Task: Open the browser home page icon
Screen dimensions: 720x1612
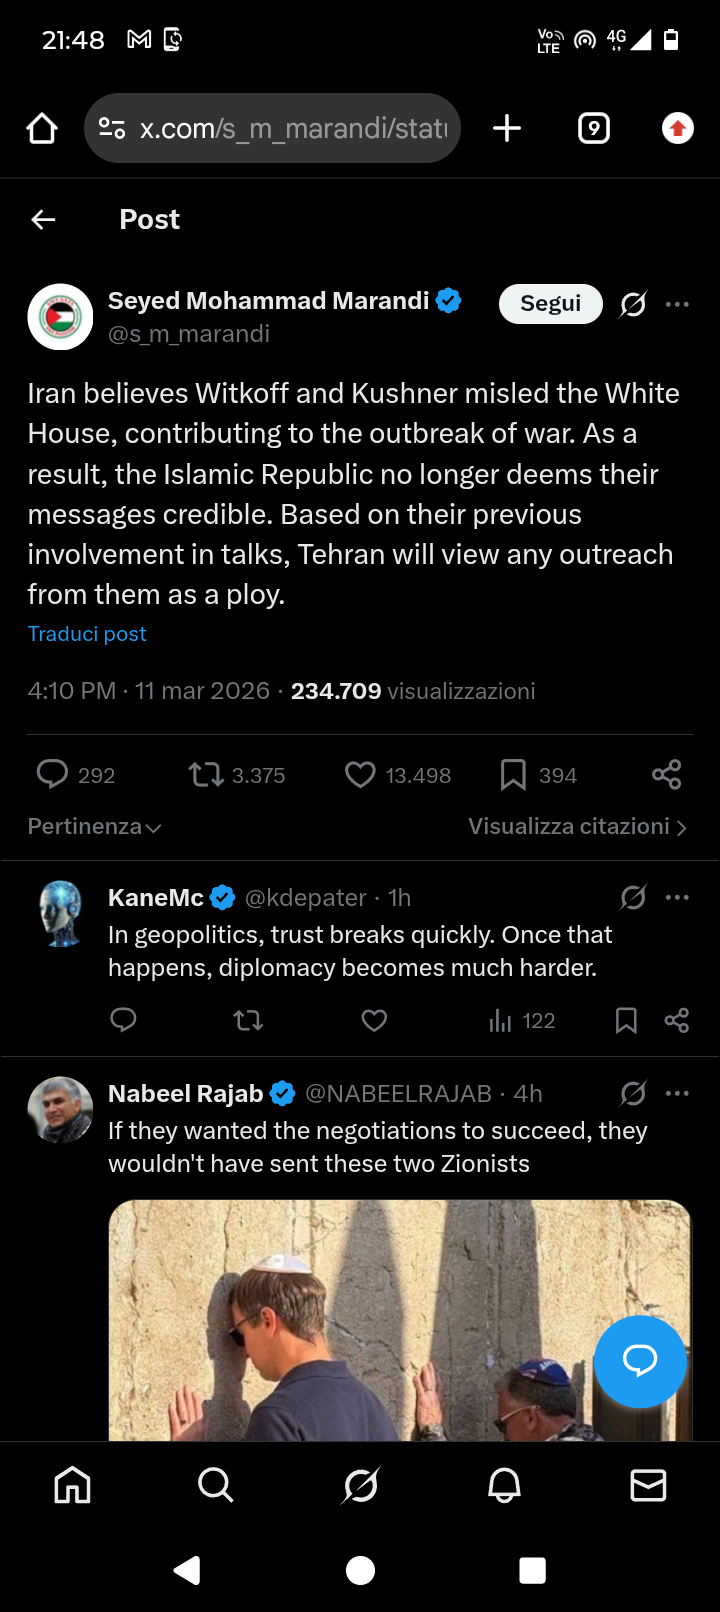Action: point(42,128)
